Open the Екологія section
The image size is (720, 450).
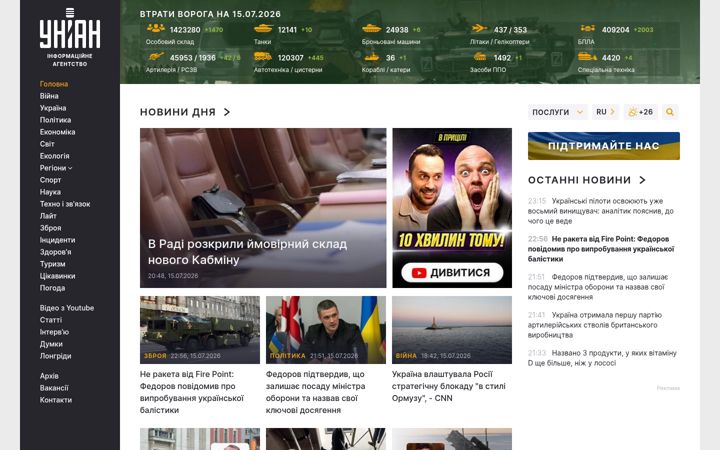point(54,156)
